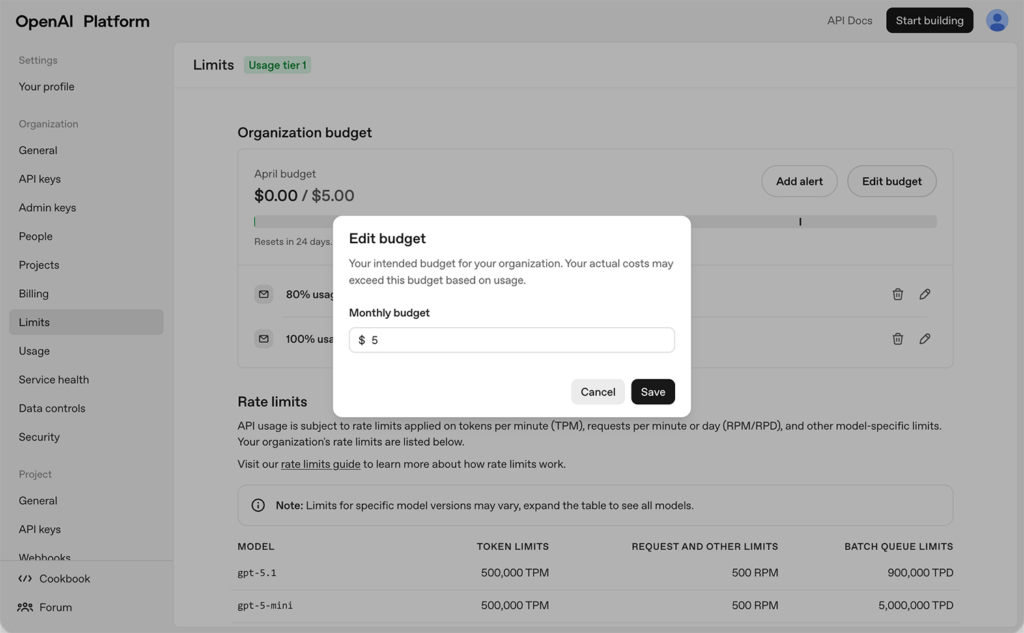This screenshot has height=633, width=1024.
Task: Open Cookbook via the code icon
Action: (x=24, y=578)
